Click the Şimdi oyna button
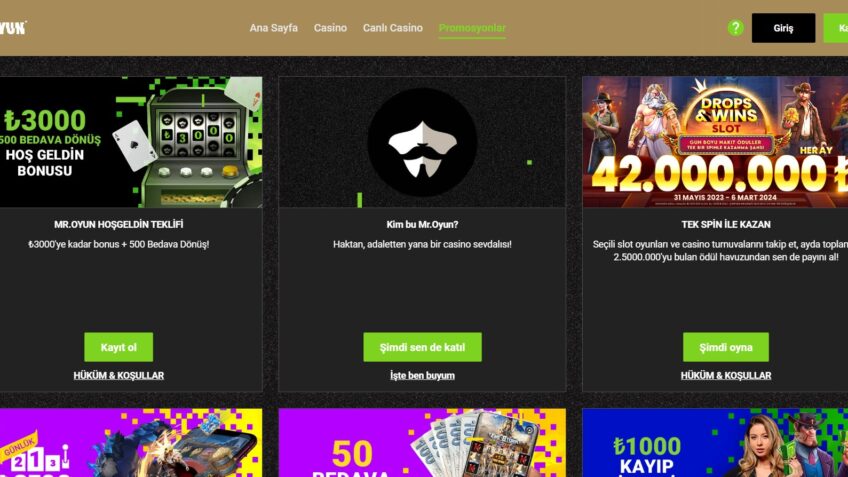The height and width of the screenshot is (477, 848). click(x=726, y=347)
